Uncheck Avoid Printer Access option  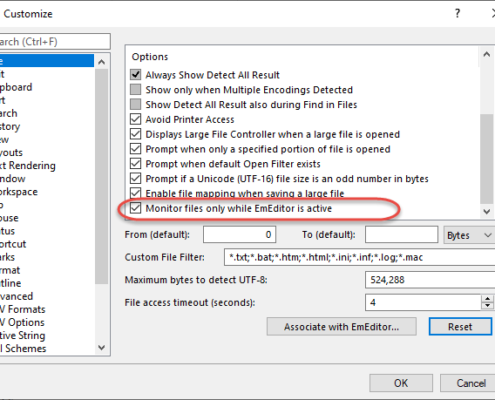[x=135, y=119]
